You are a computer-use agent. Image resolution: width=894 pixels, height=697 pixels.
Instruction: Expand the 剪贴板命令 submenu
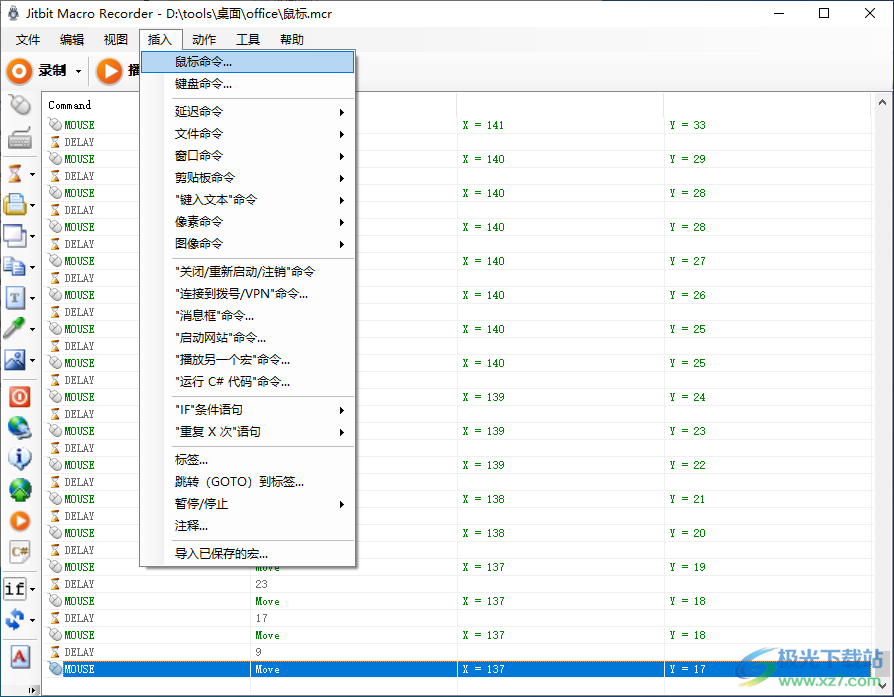pyautogui.click(x=247, y=178)
